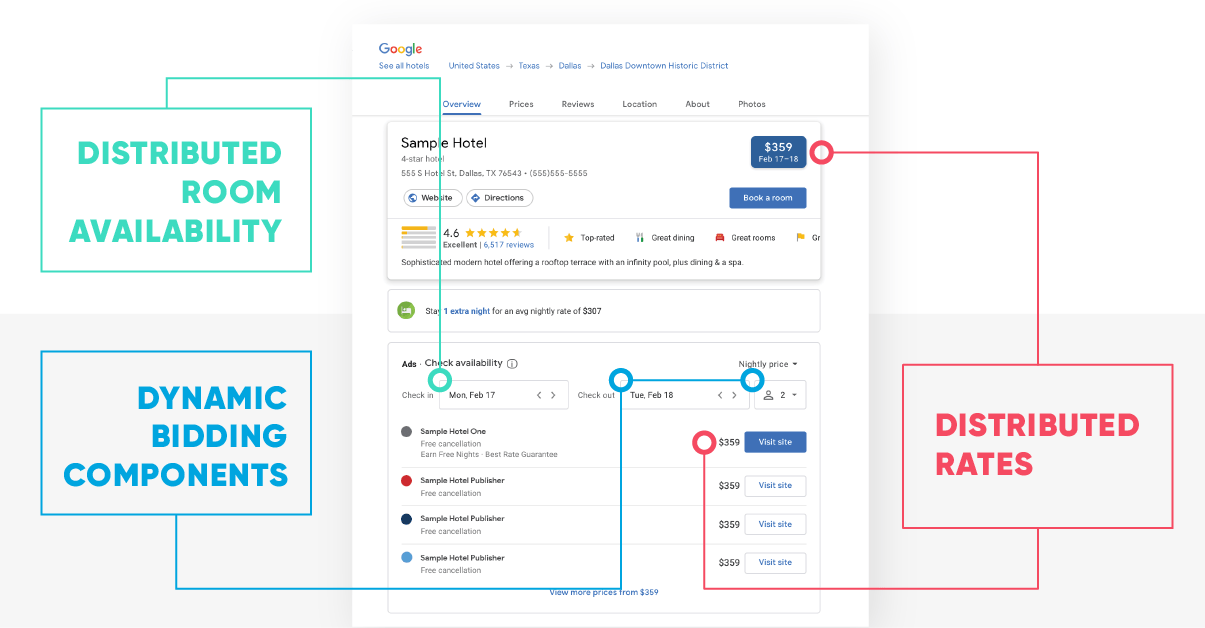Switch to the Photos tab

click(752, 104)
